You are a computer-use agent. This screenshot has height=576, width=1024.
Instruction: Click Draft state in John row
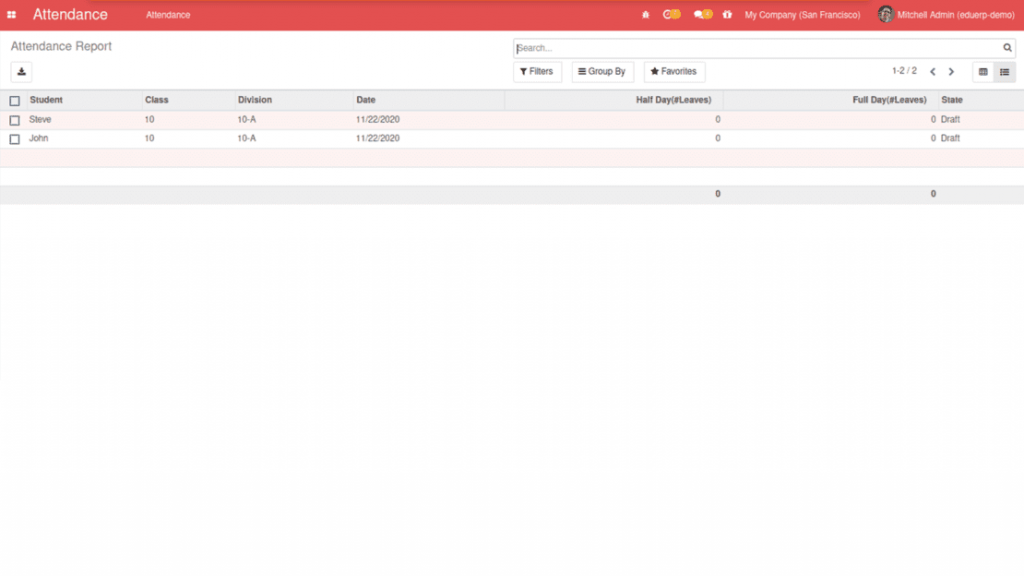[950, 138]
